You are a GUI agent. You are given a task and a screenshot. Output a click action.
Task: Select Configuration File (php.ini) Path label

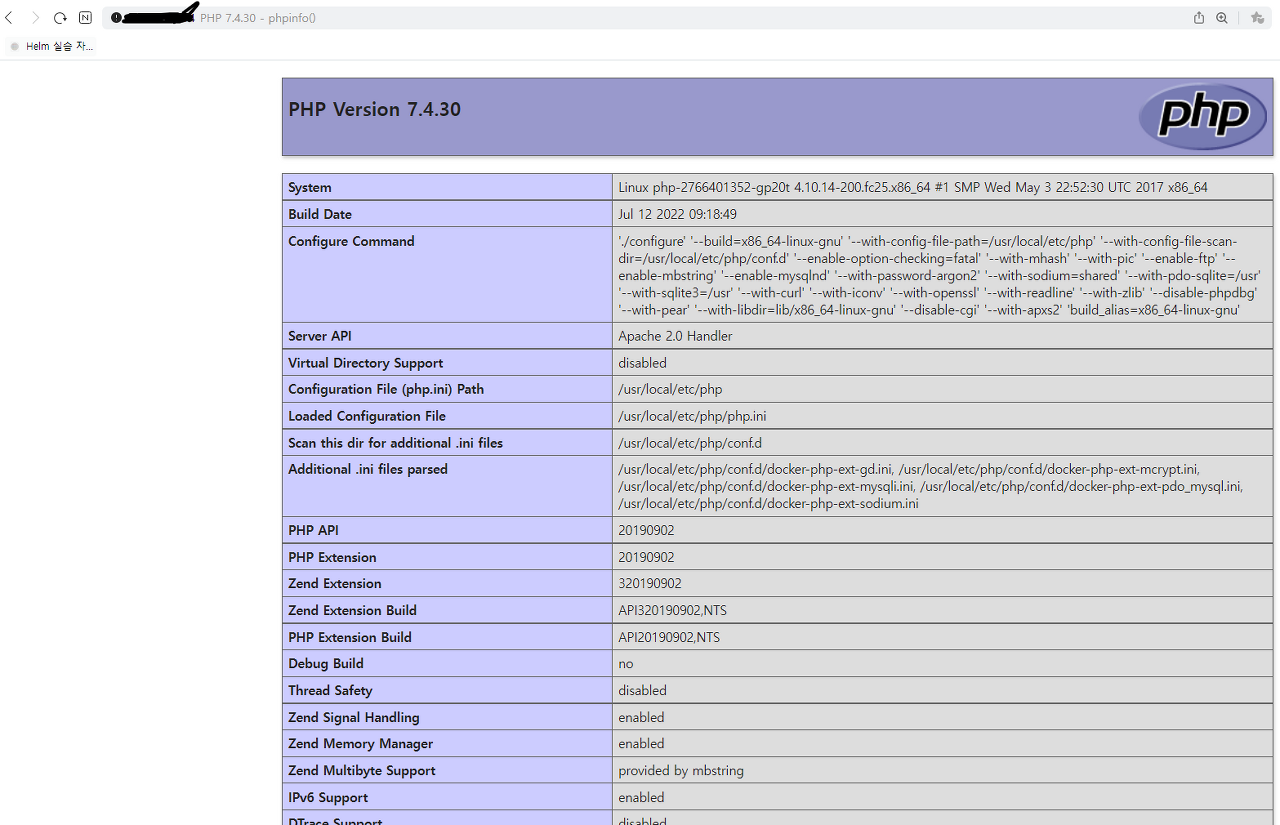click(x=386, y=389)
